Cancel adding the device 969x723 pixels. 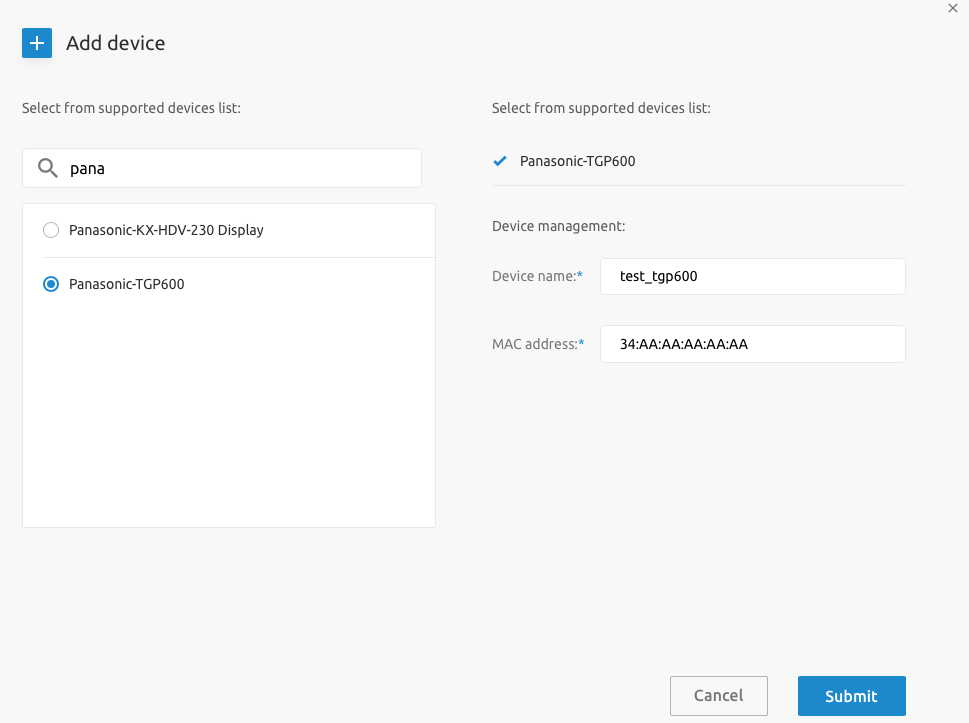pyautogui.click(x=719, y=696)
